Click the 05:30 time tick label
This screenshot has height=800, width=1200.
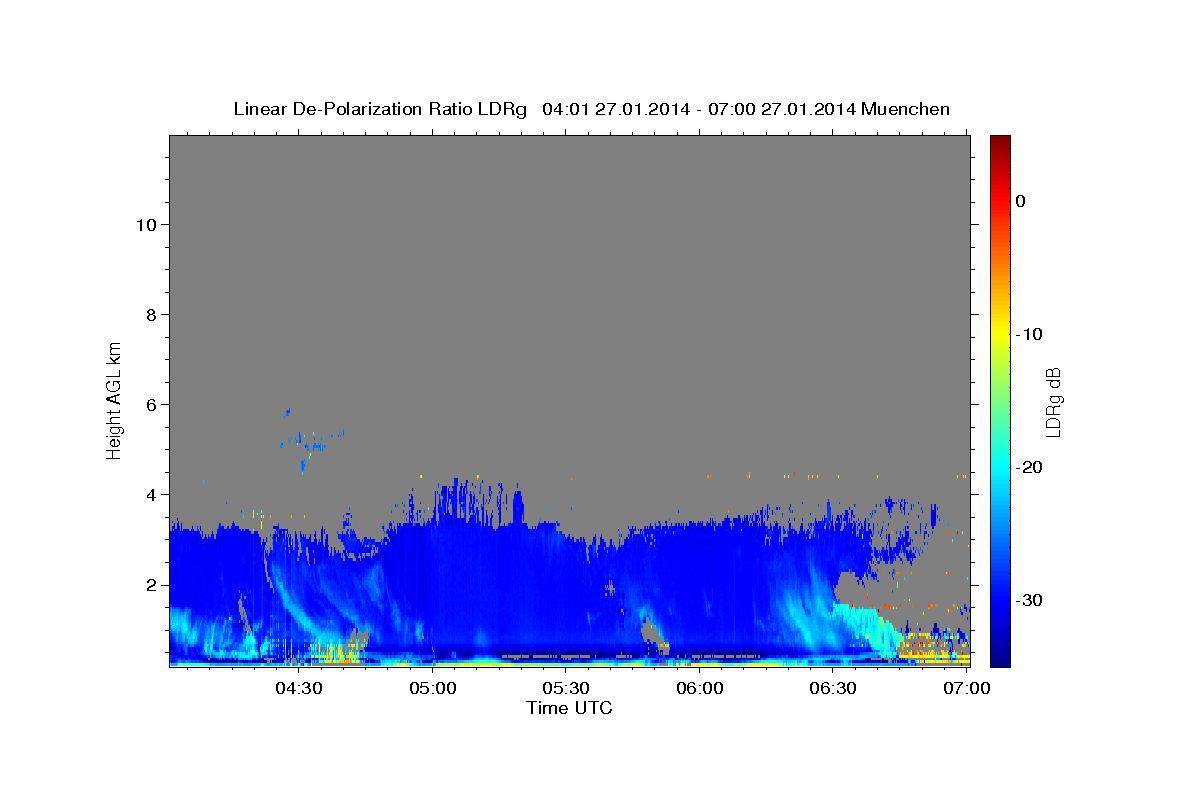[565, 688]
